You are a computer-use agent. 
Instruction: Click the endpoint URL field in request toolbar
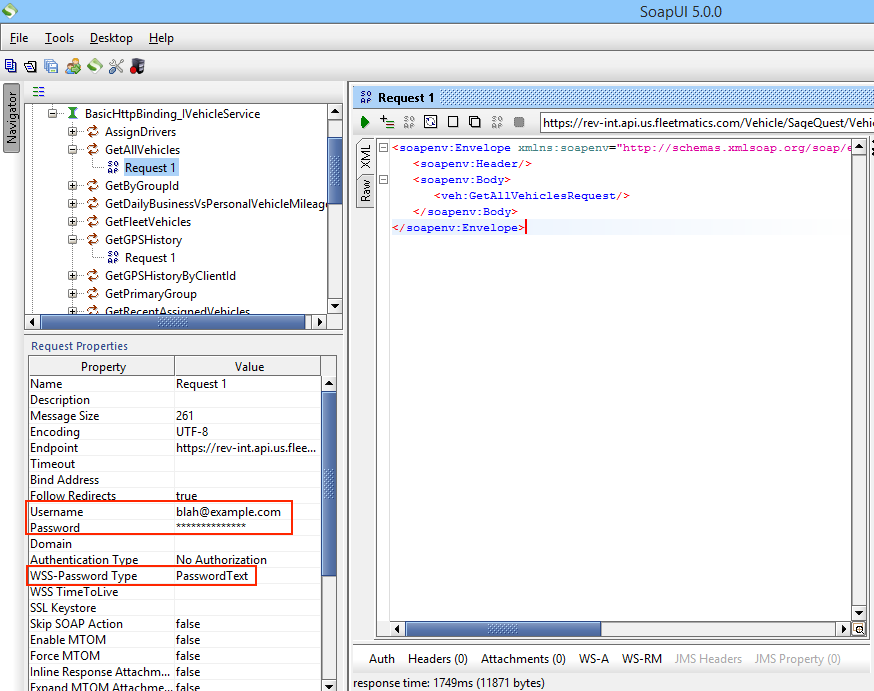[707, 123]
